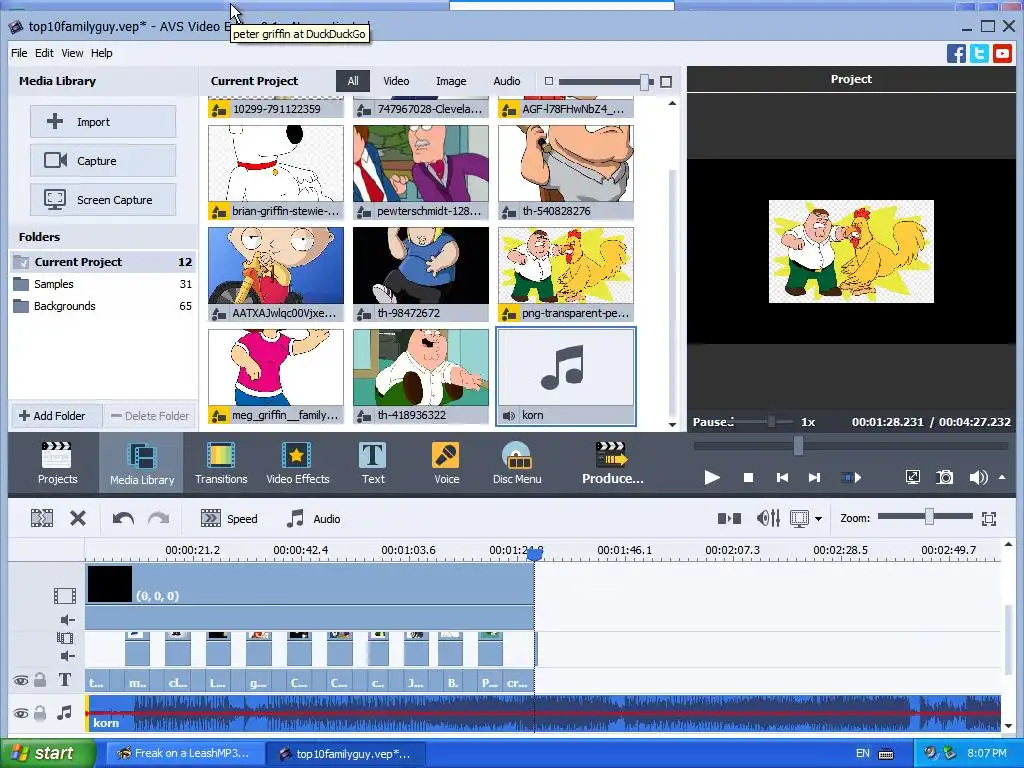1024x768 pixels.
Task: Go to next frame
Action: coord(814,477)
